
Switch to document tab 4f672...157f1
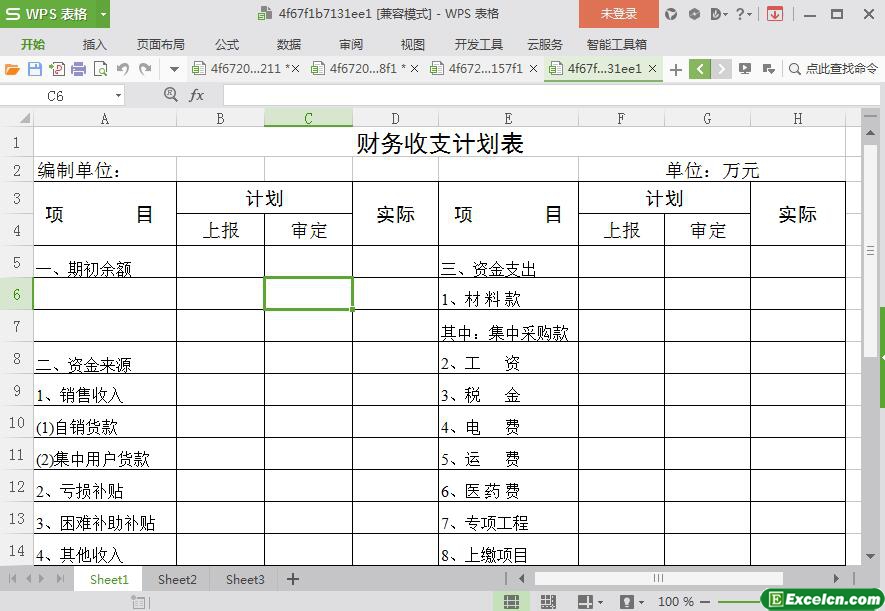click(x=484, y=69)
